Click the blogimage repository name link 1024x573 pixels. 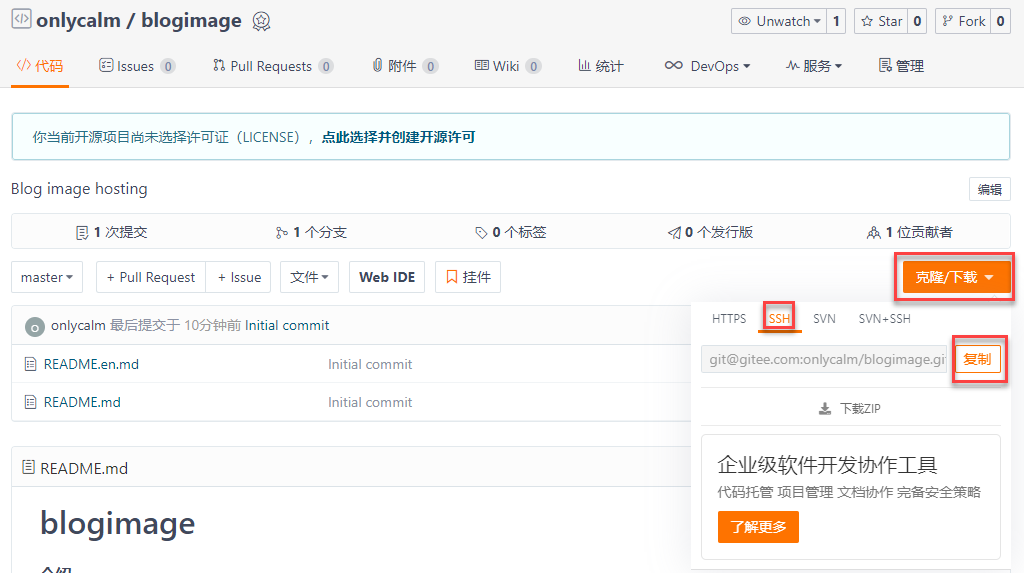tap(191, 21)
